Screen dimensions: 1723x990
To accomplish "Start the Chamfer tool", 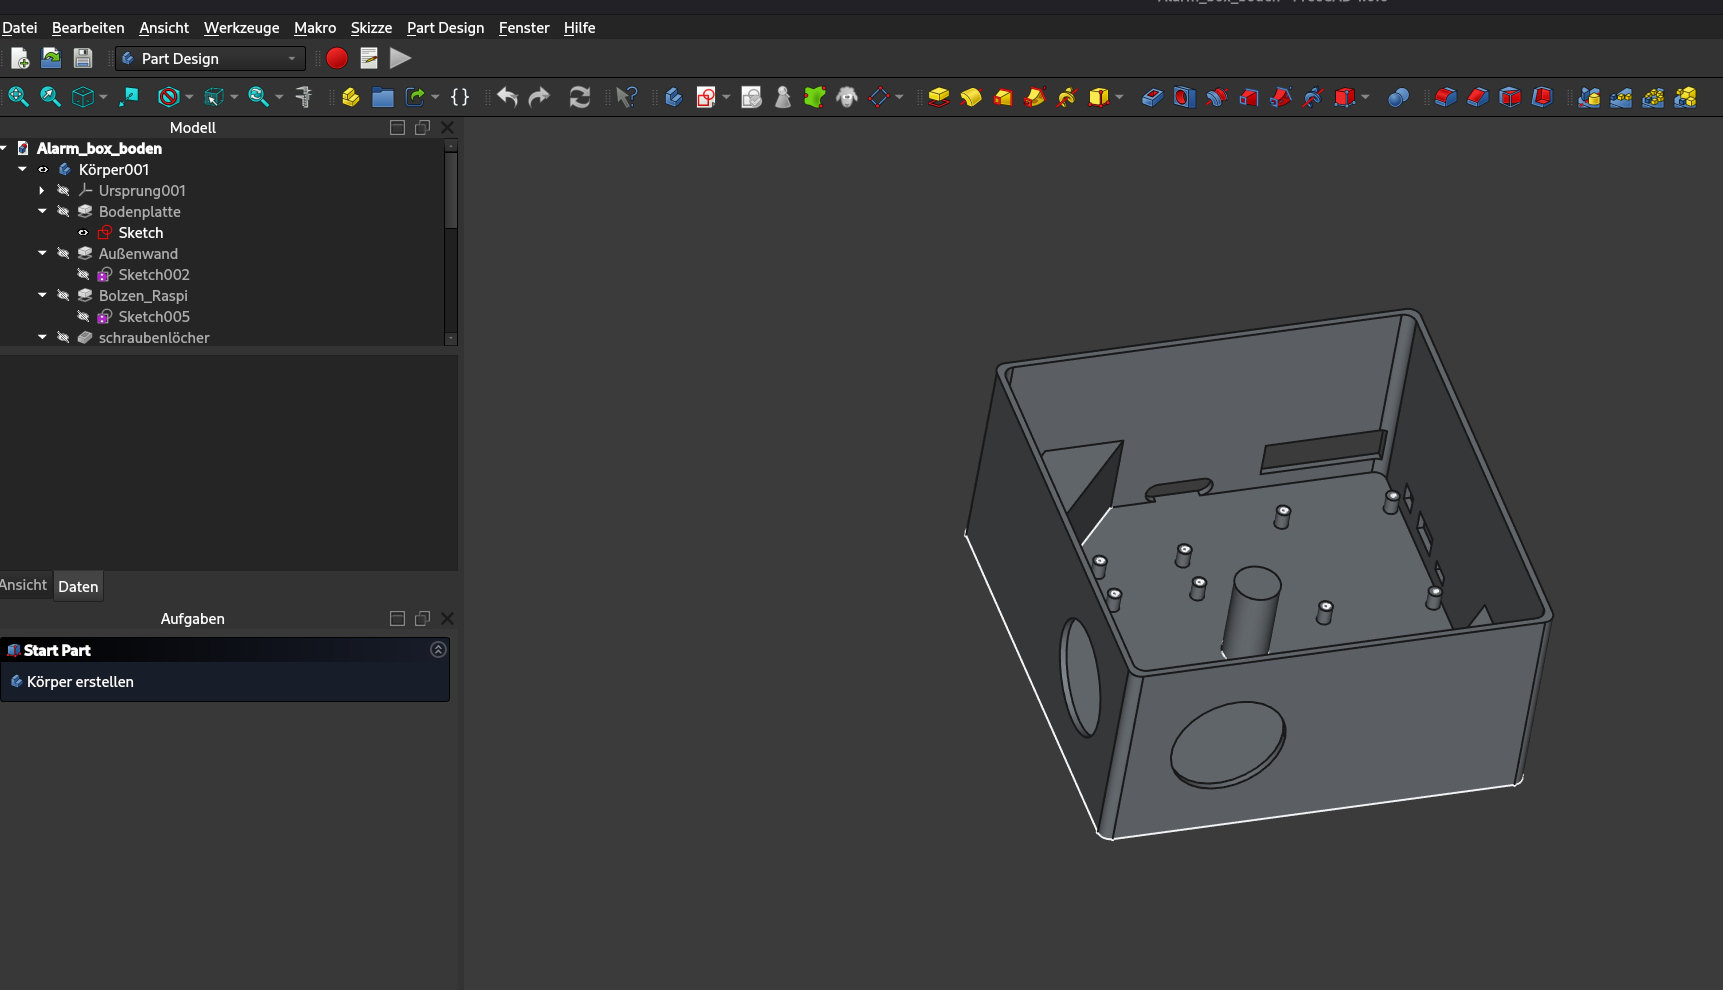I will 1477,97.
